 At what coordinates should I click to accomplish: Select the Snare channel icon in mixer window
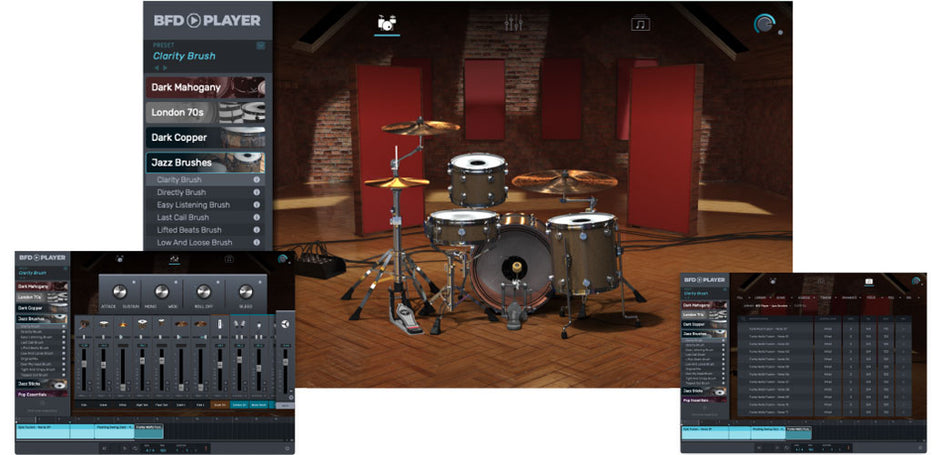tap(104, 324)
